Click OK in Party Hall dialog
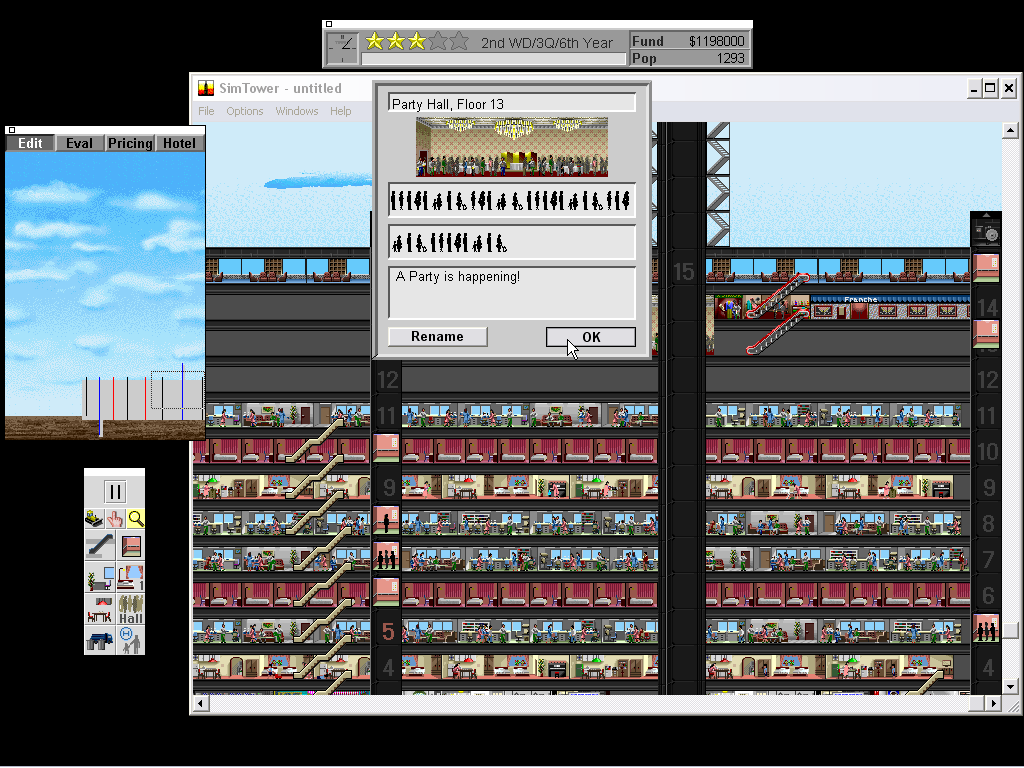 pyautogui.click(x=590, y=337)
